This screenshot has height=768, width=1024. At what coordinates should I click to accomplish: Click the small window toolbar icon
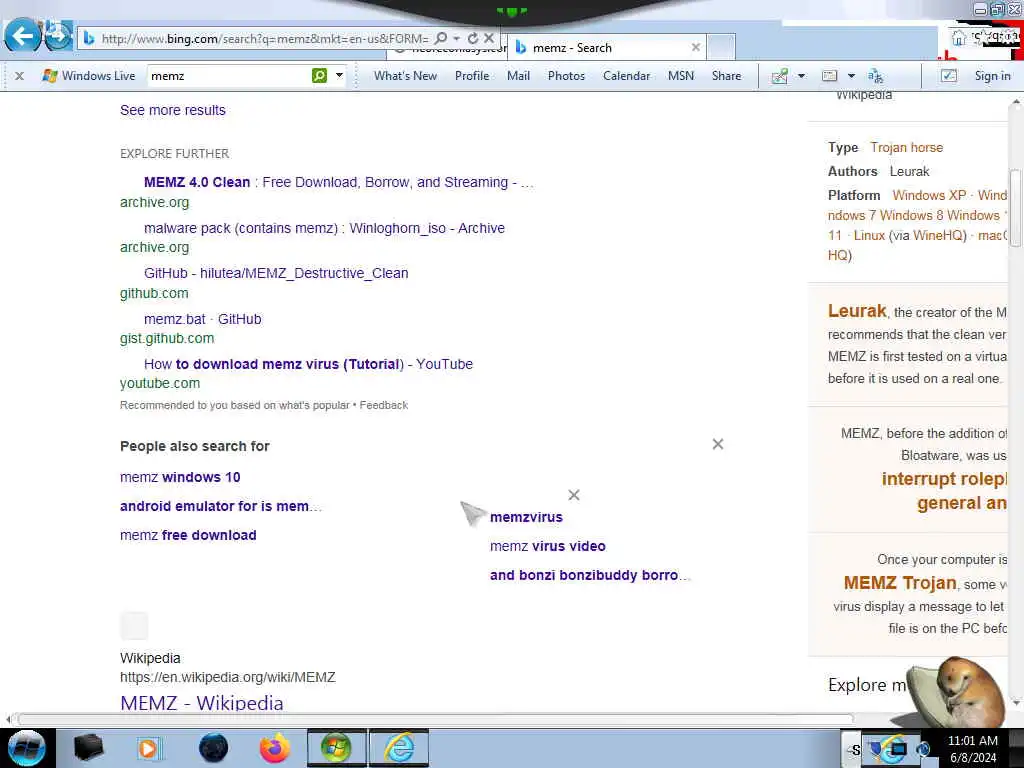tap(829, 76)
